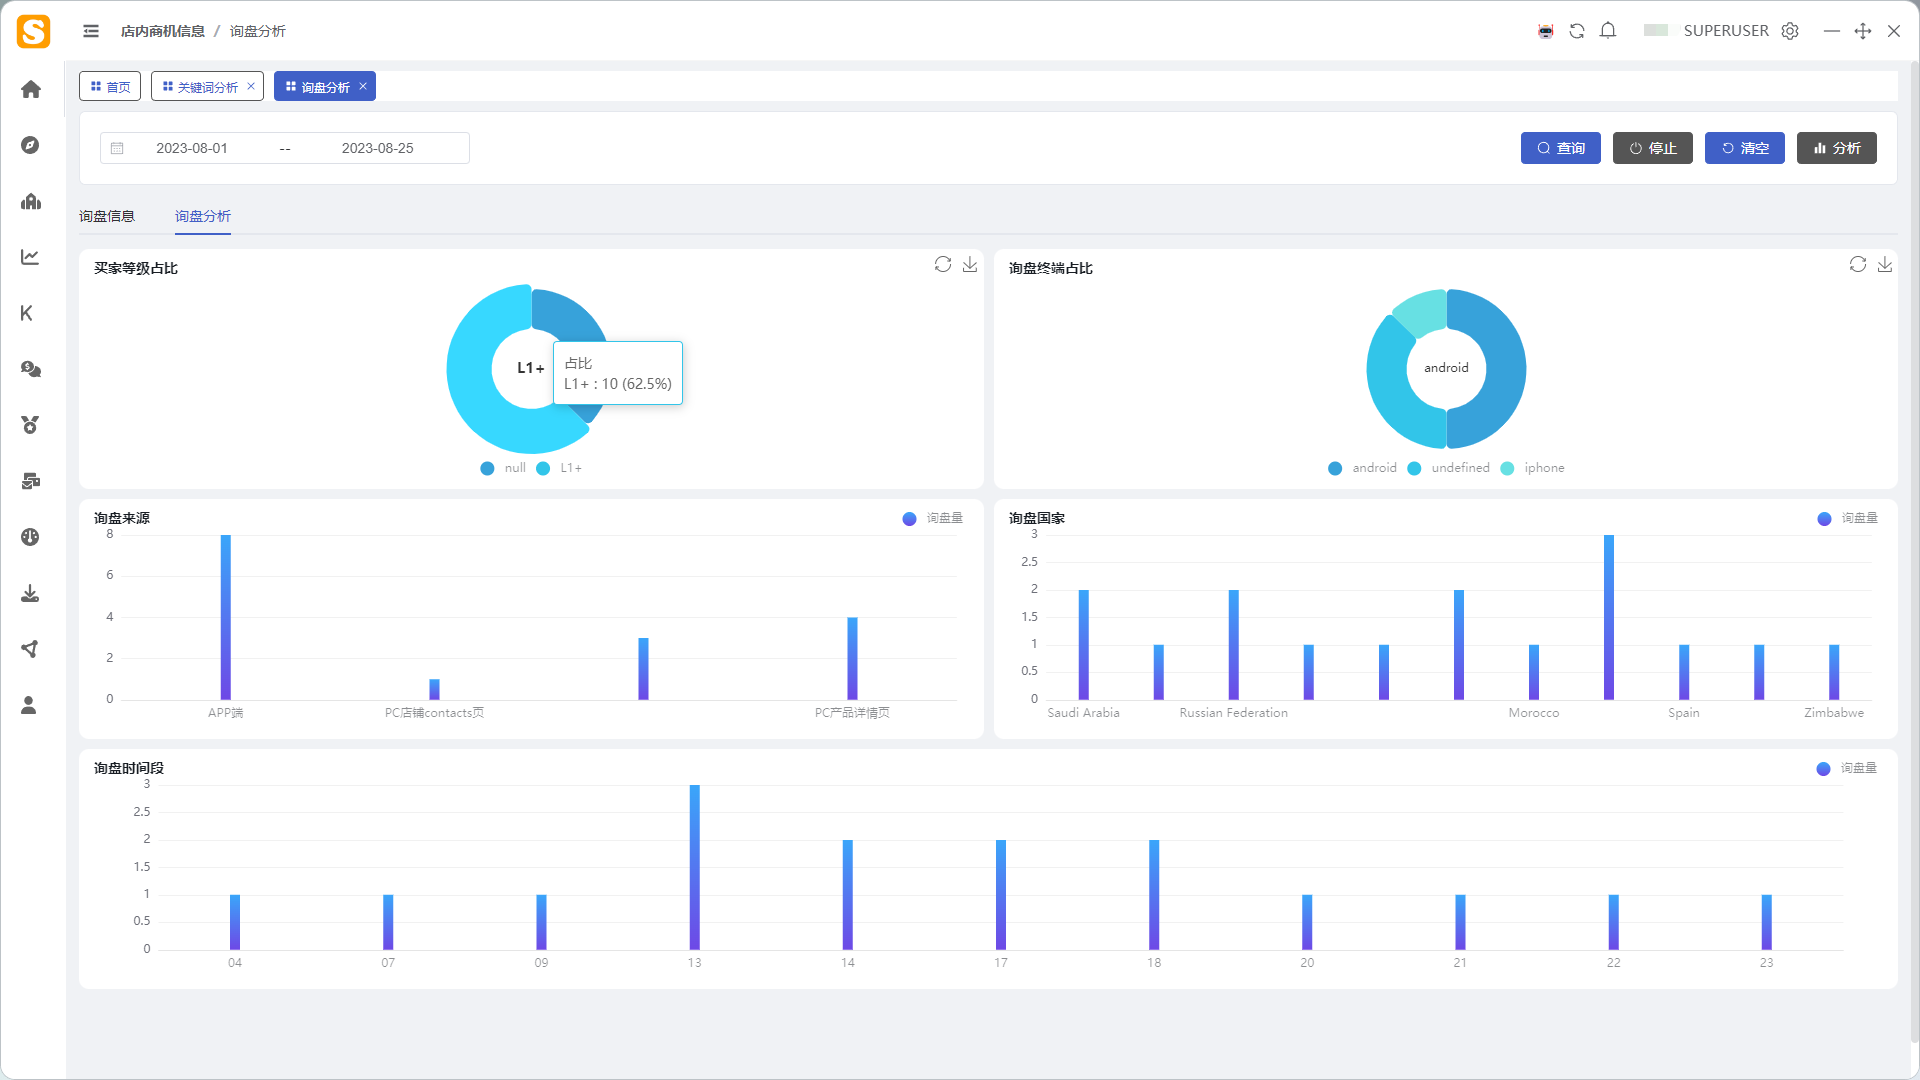
Task: Click the orange S application logo
Action: click(33, 31)
